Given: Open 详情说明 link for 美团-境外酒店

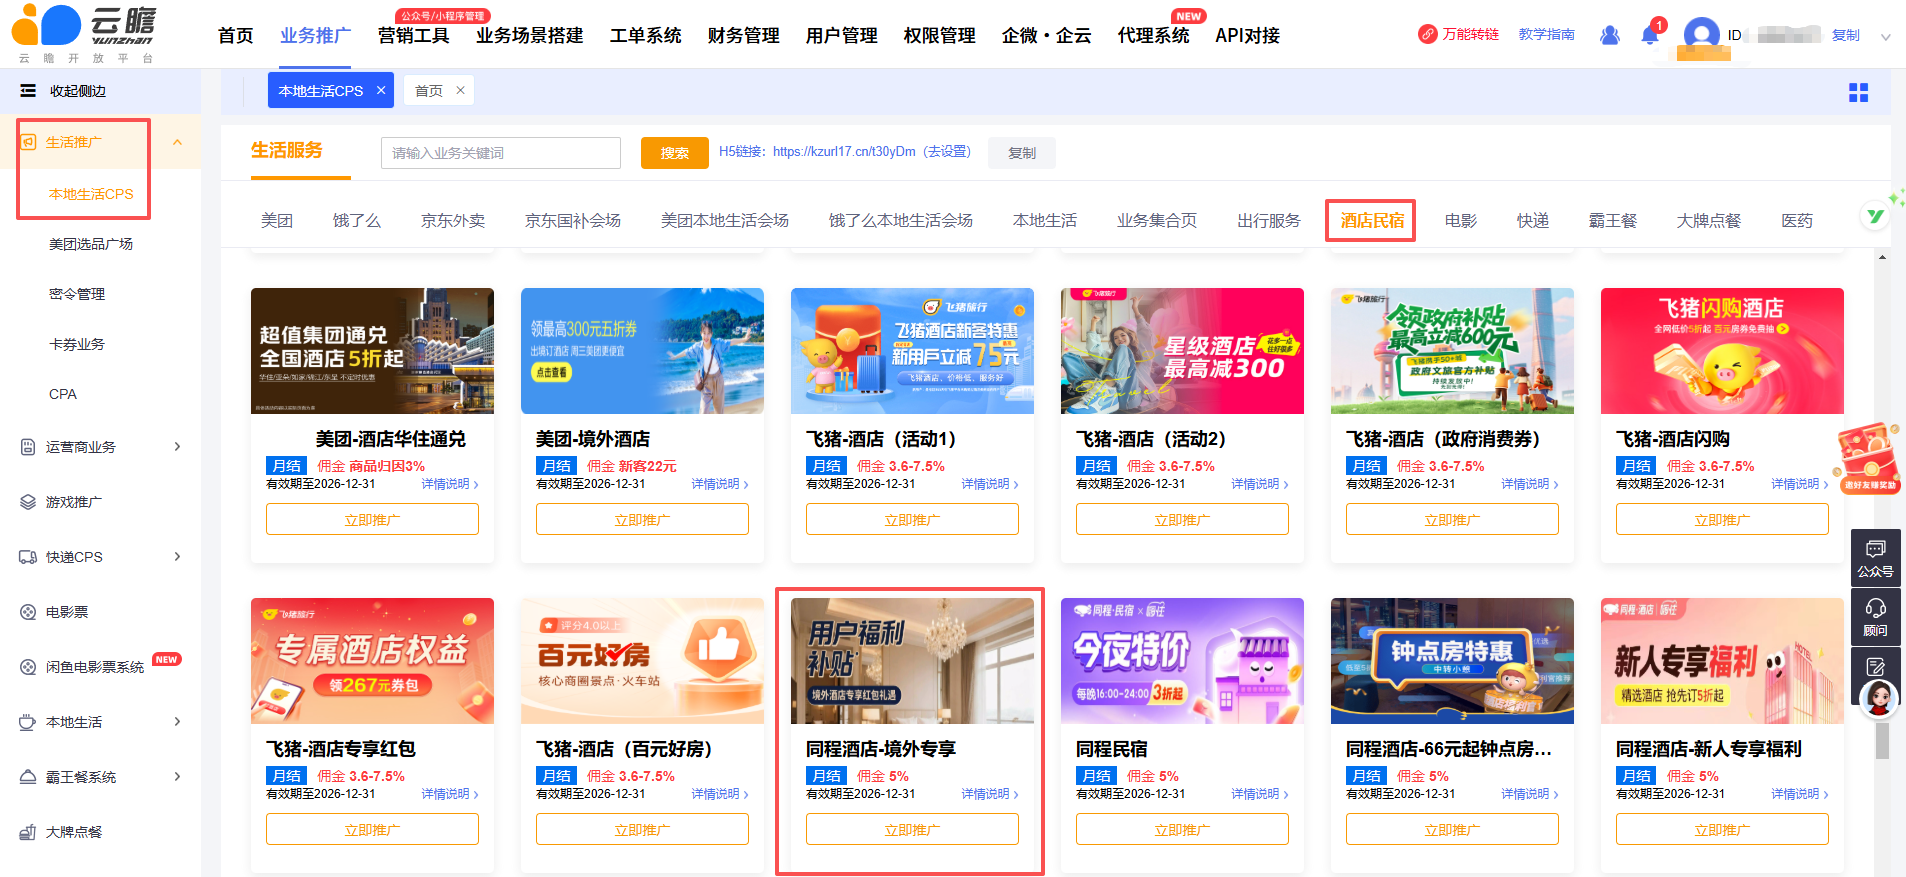Looking at the screenshot, I should [719, 484].
